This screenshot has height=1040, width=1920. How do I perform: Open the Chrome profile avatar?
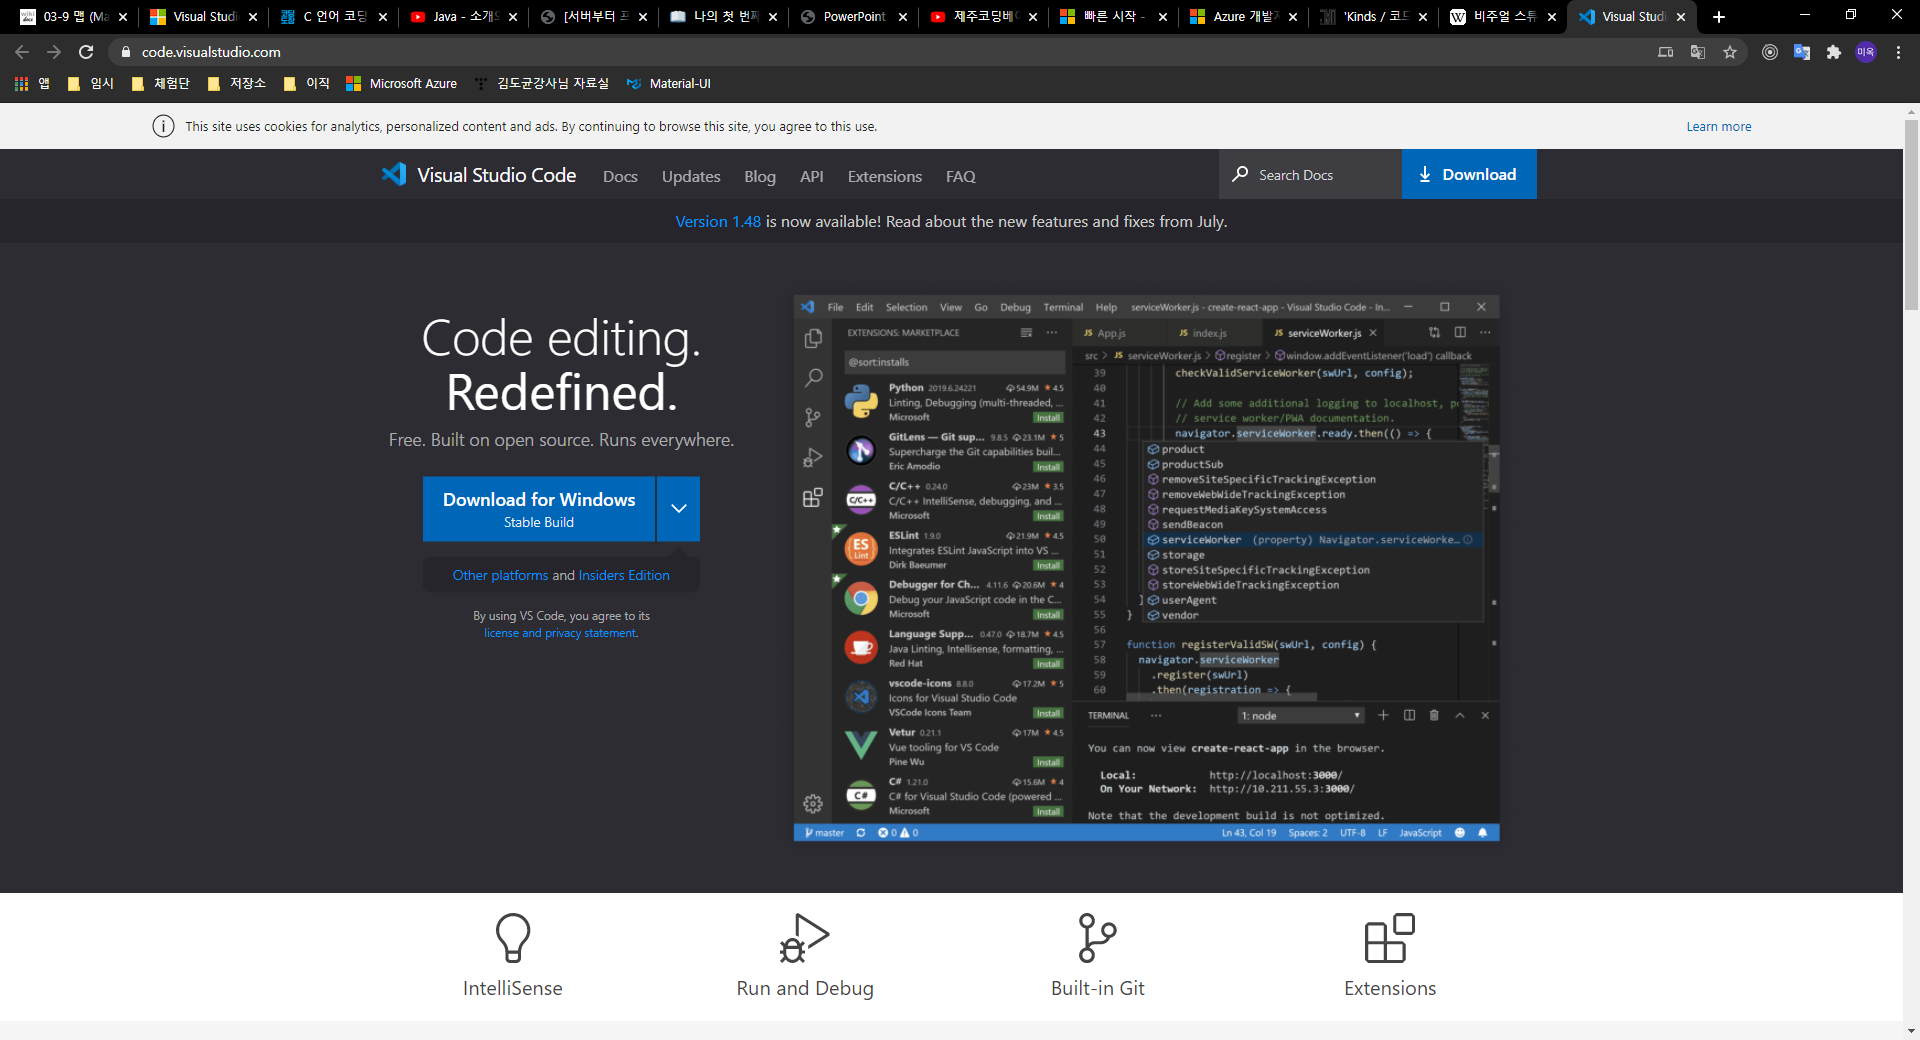(1866, 52)
